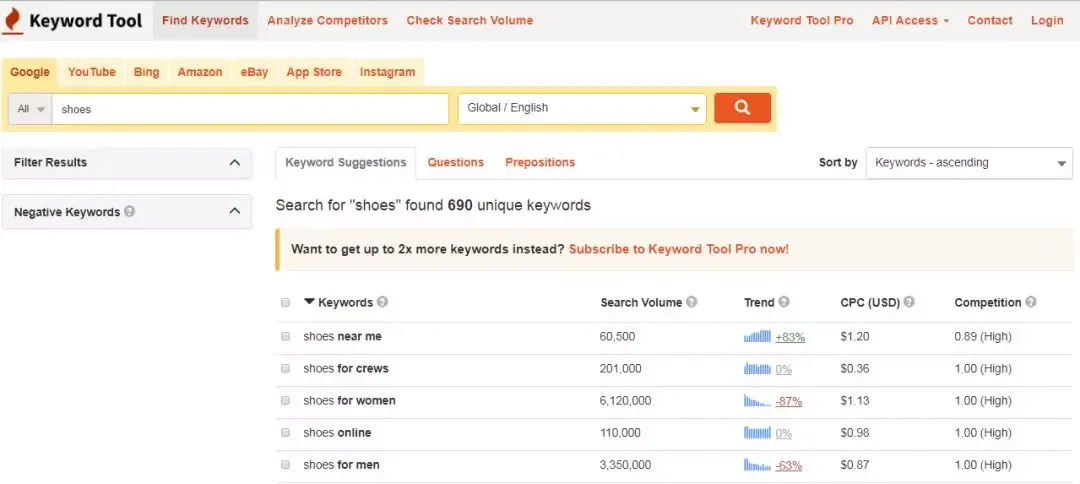Image resolution: width=1080 pixels, height=484 pixels.
Task: Click the help icon beside Negative Keywords
Action: [x=129, y=211]
